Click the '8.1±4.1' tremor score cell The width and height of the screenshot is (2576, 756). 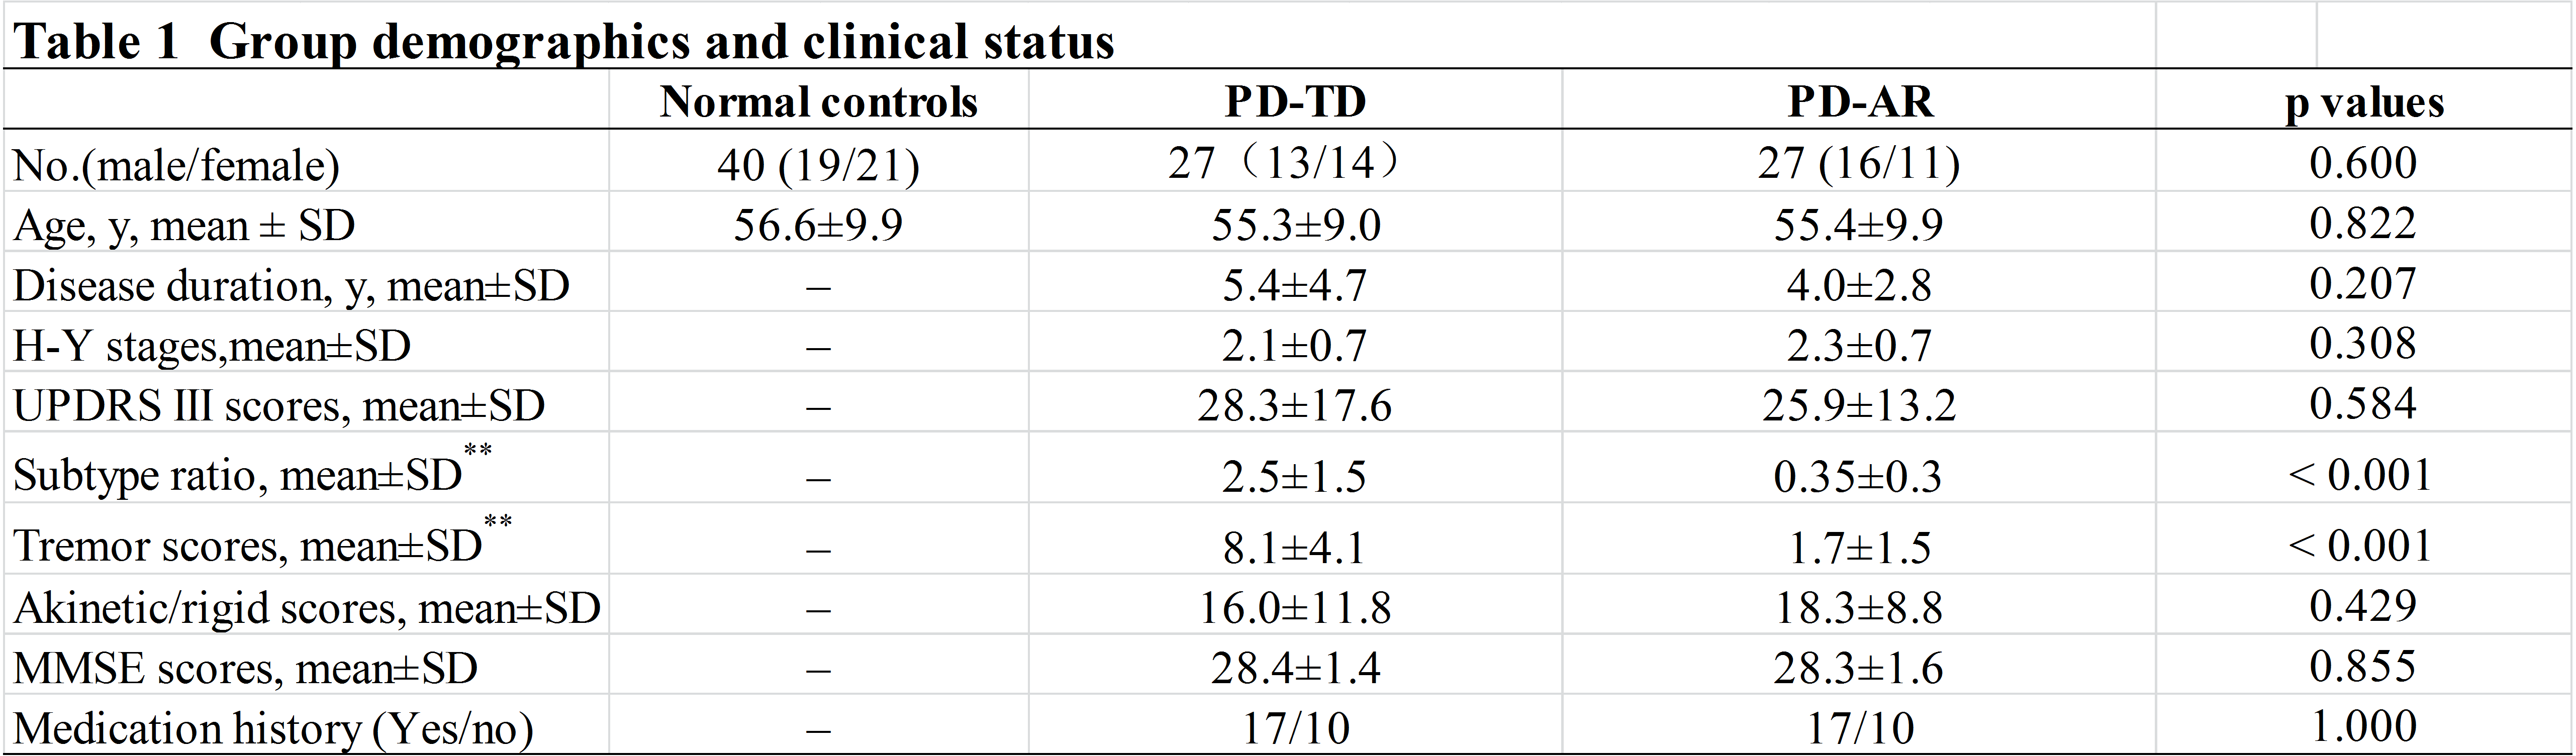tap(1294, 547)
